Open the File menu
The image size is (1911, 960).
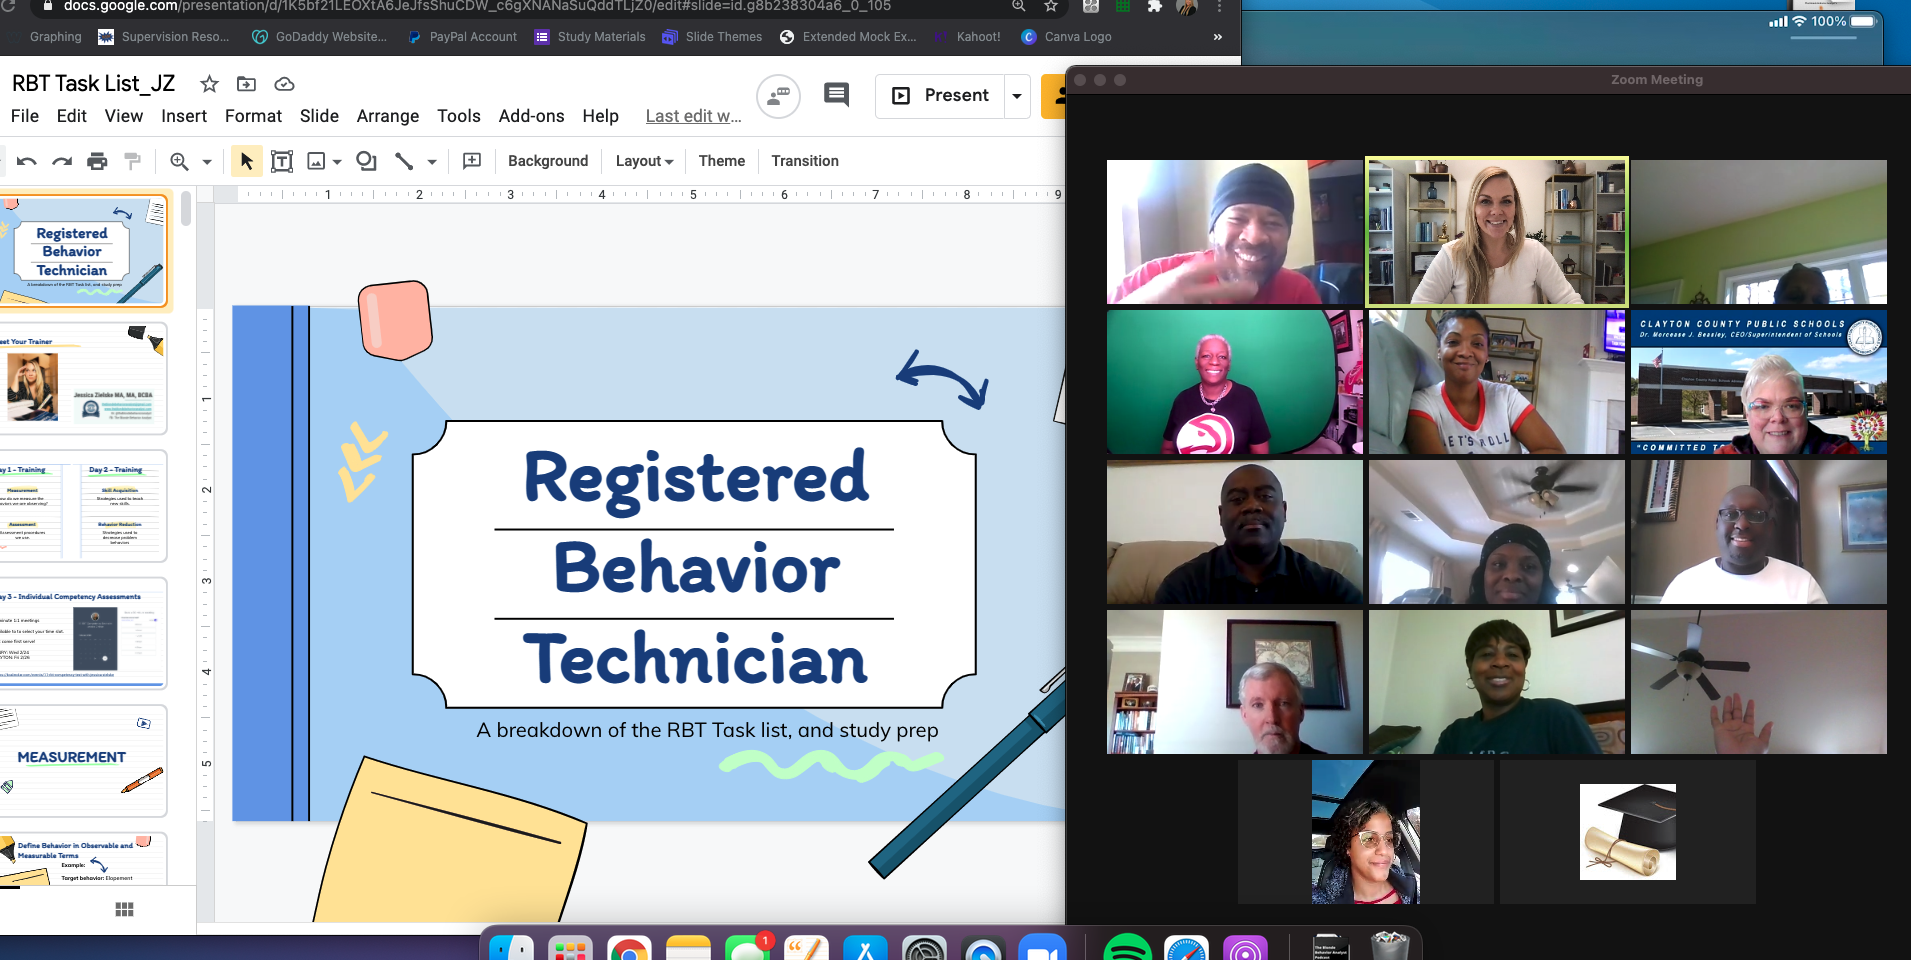pos(25,116)
